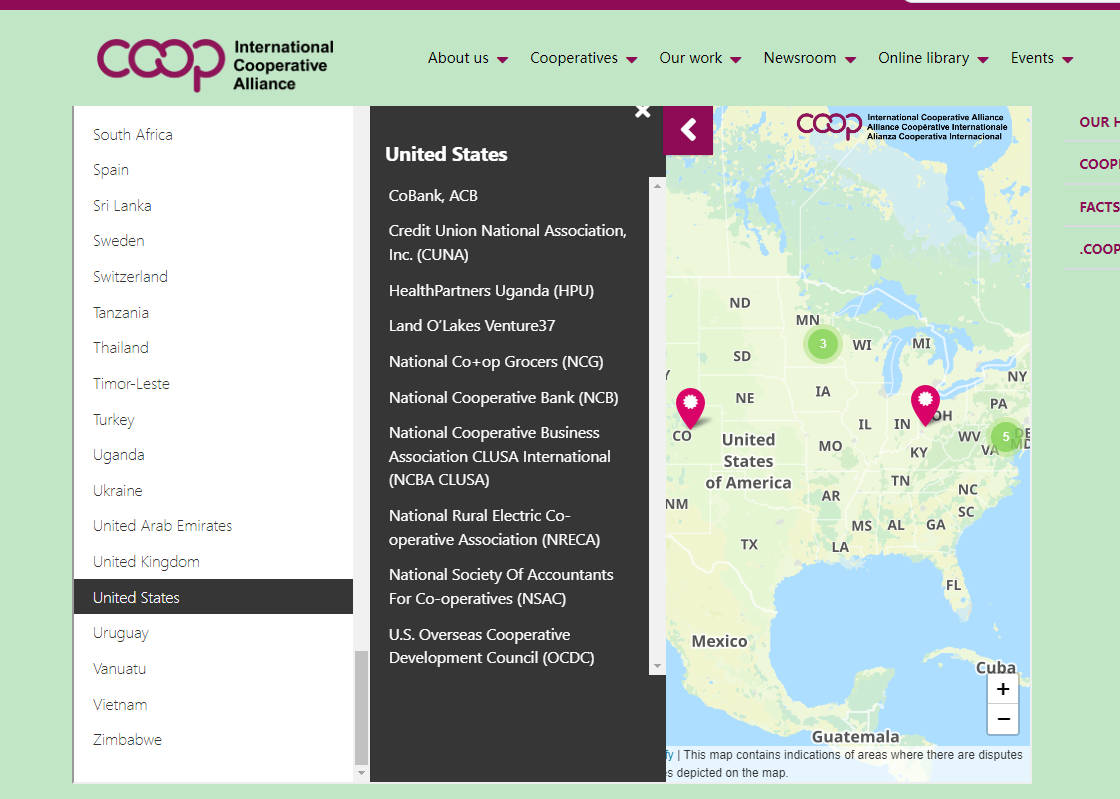Viewport: 1120px width, 799px height.
Task: Click the country list scrollbar thumb
Action: pos(361,705)
